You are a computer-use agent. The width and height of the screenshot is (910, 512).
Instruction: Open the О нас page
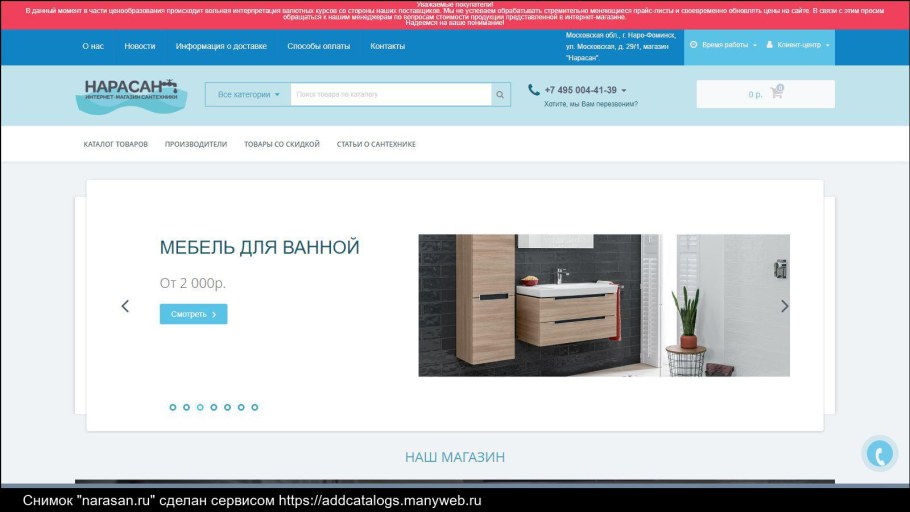coord(93,46)
